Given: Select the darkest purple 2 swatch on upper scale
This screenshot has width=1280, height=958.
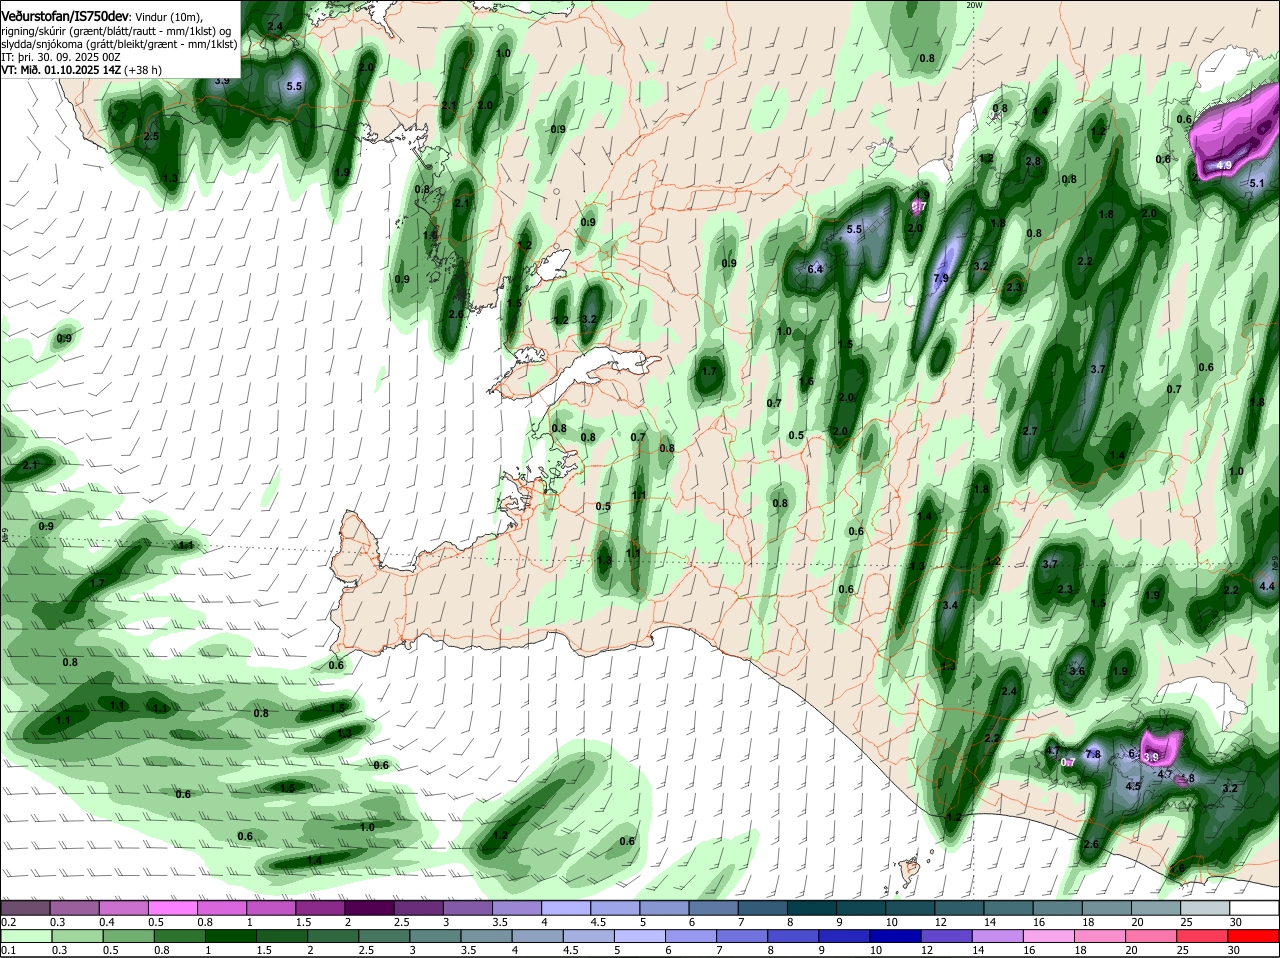Looking at the screenshot, I should tap(369, 907).
